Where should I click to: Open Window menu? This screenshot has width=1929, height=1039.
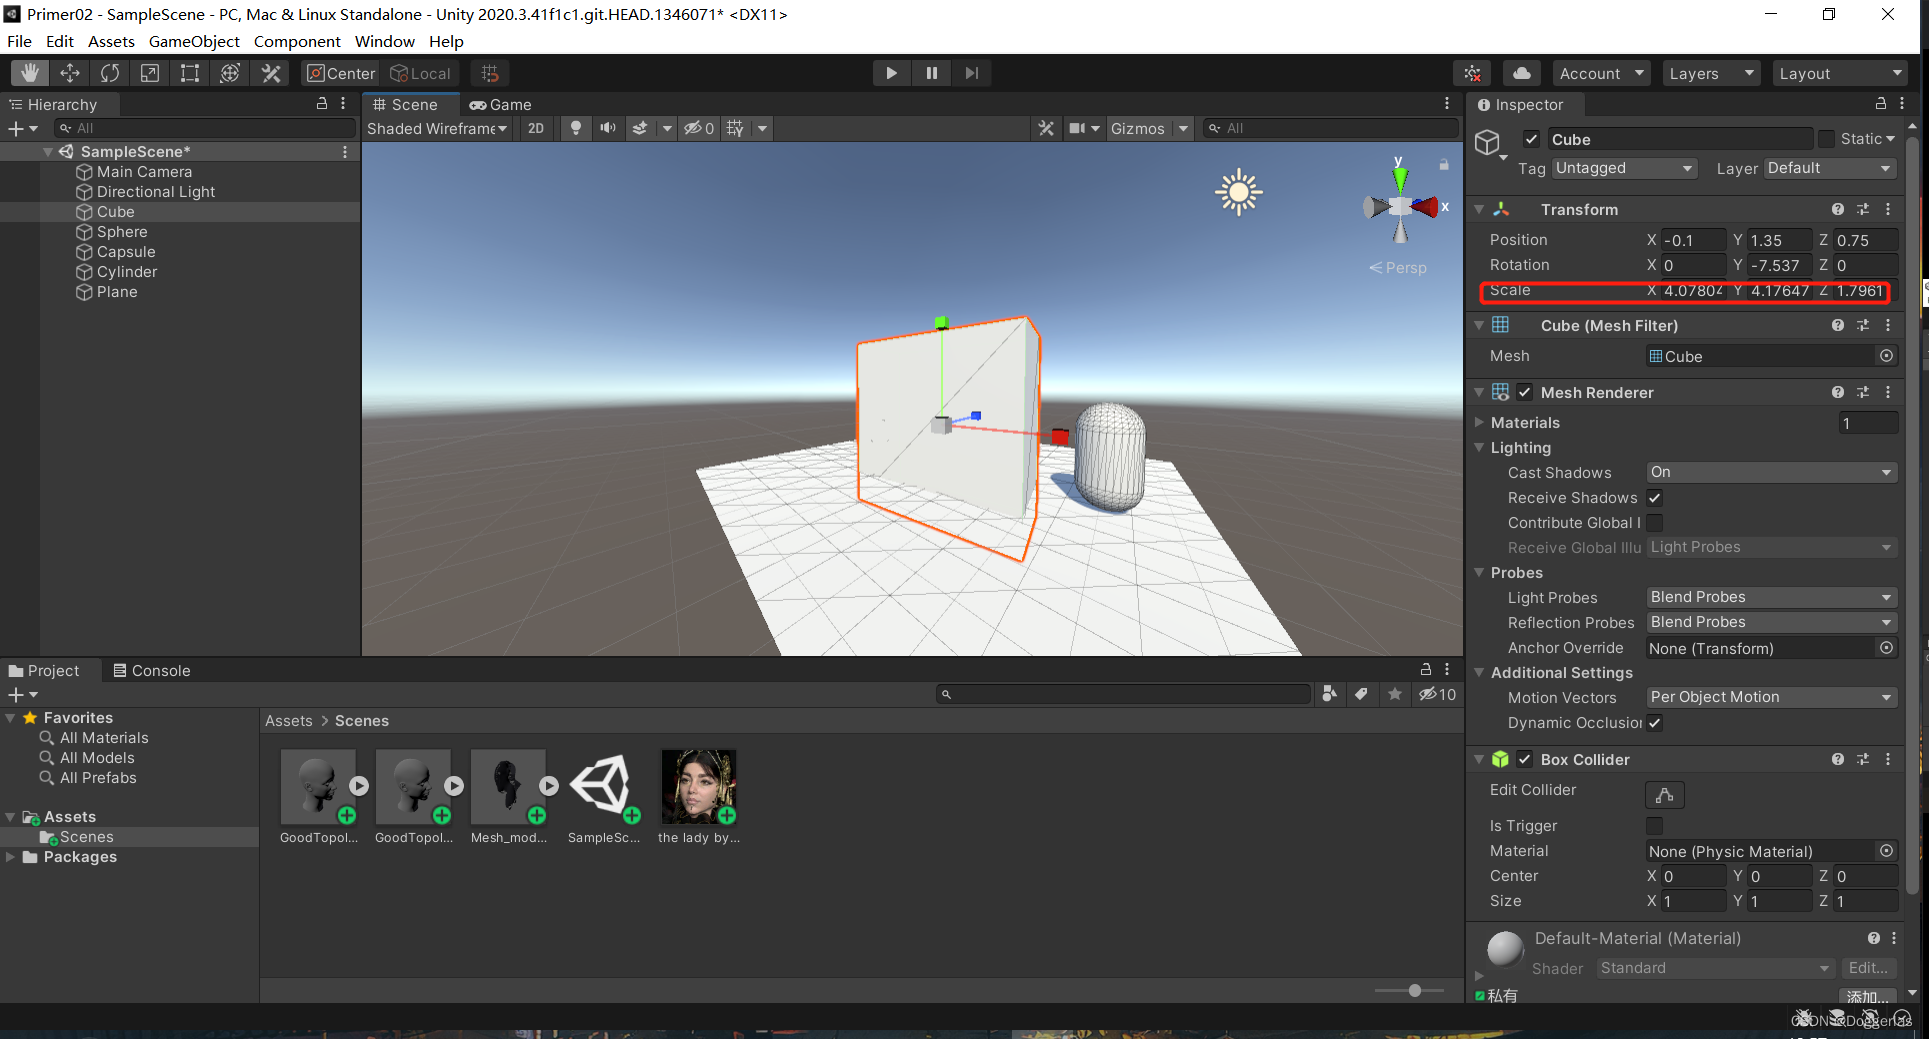tap(384, 41)
